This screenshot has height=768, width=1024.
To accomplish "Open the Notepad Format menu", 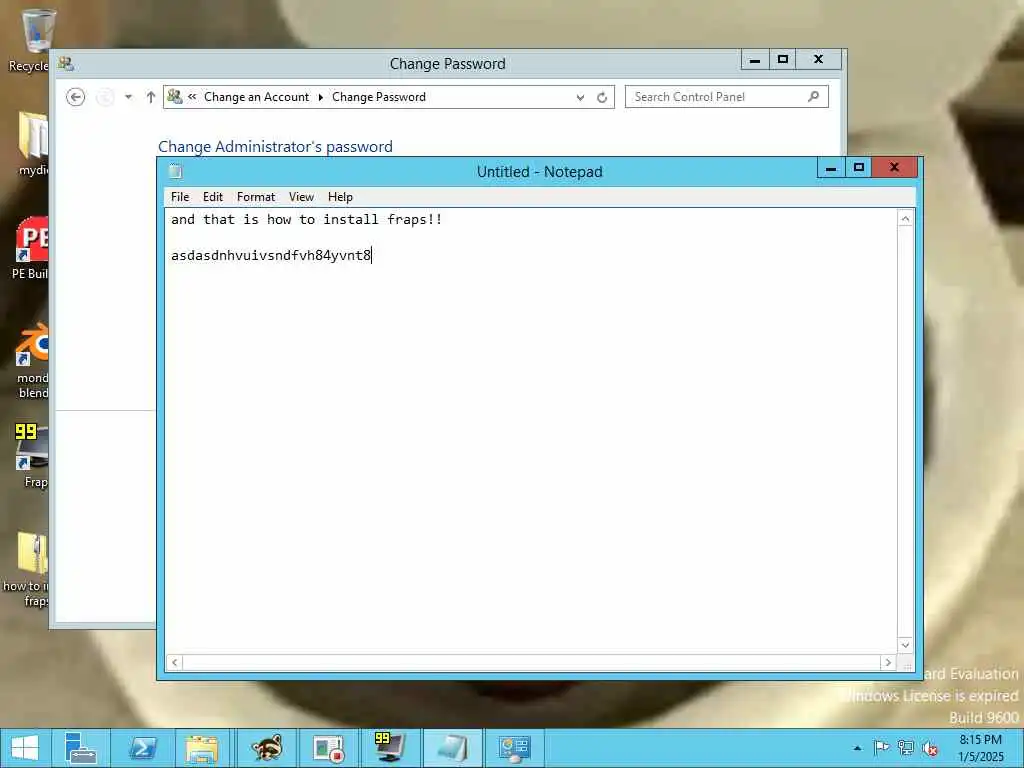I will (x=255, y=197).
